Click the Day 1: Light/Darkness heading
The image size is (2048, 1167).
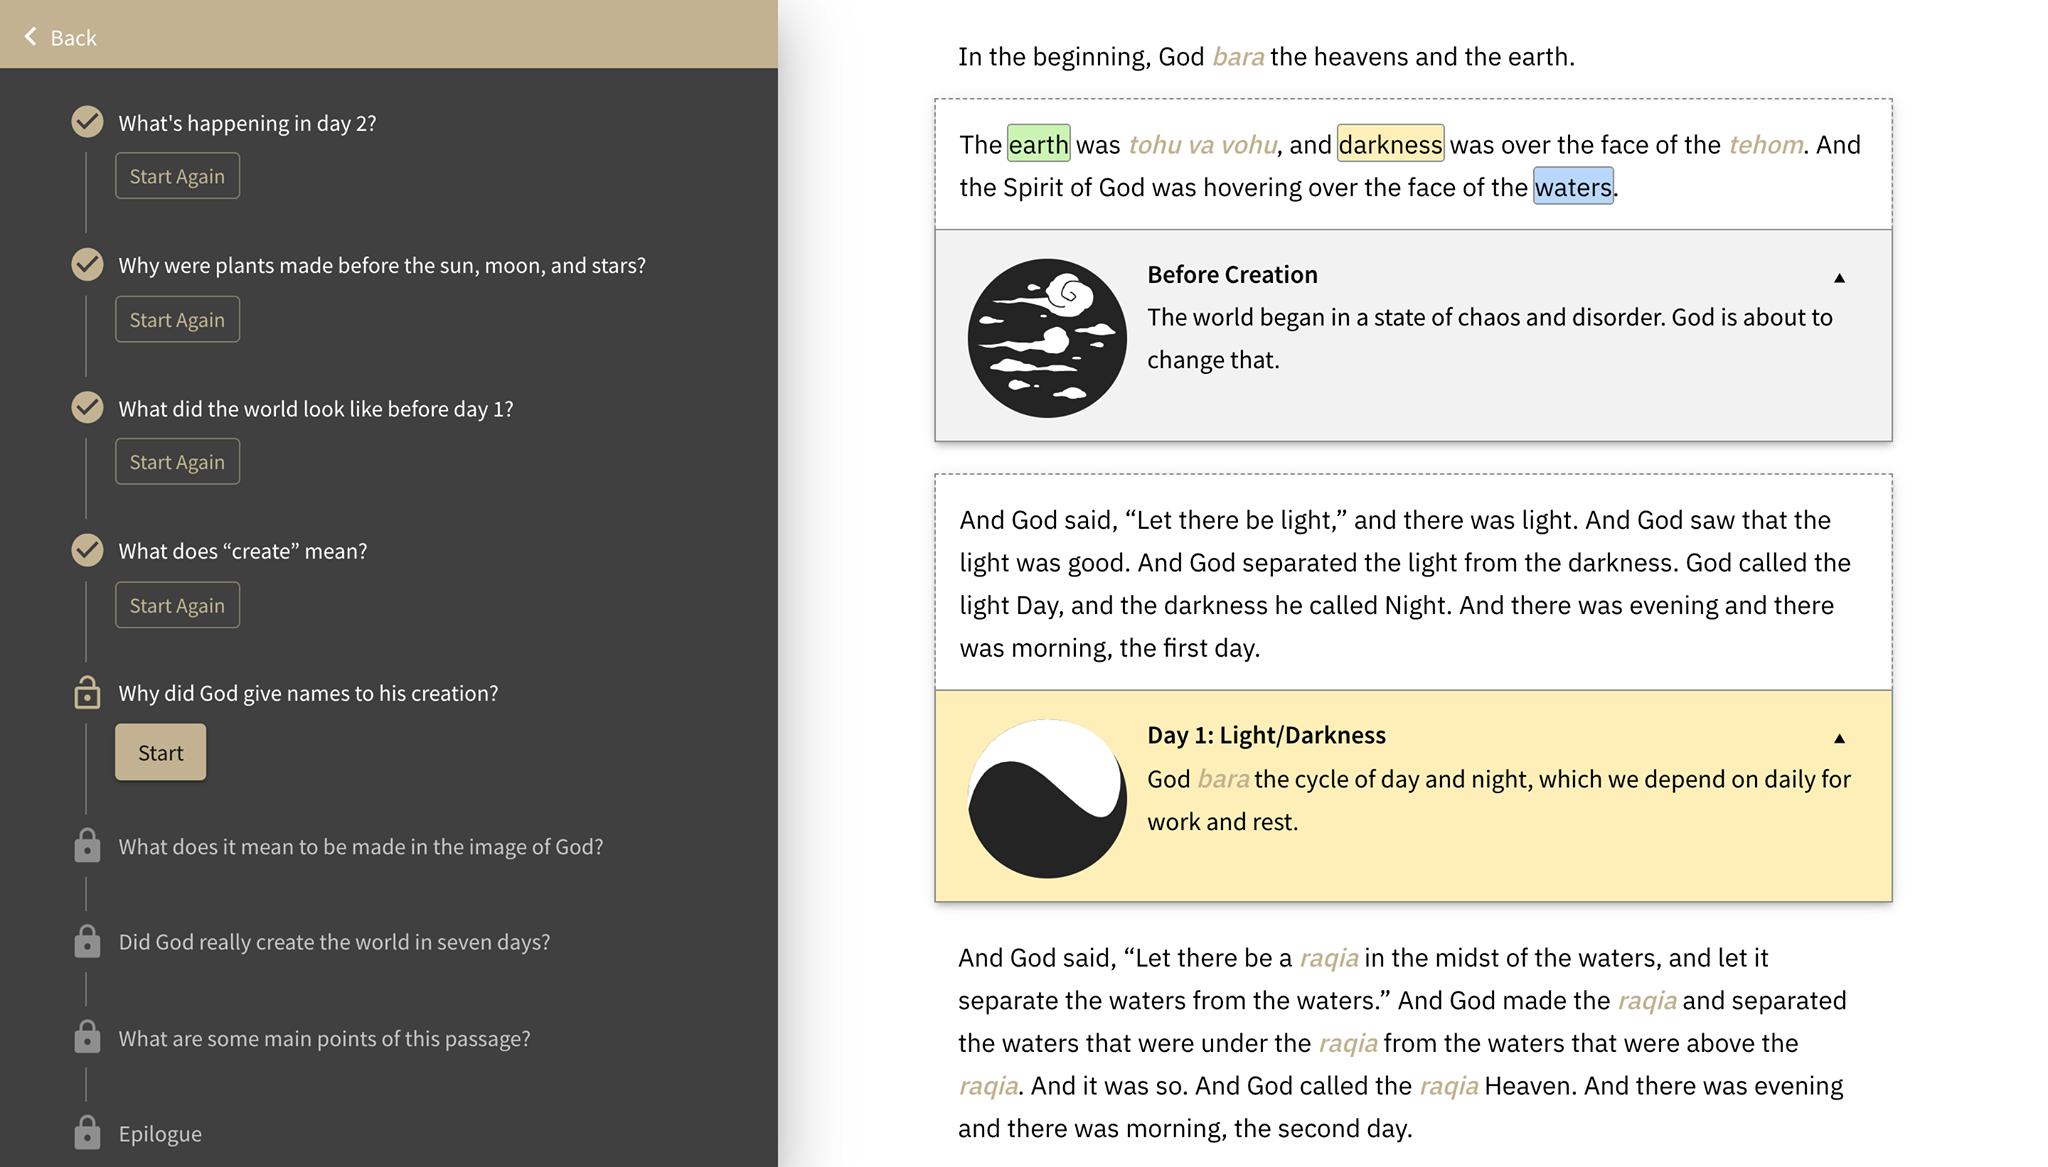1266,735
